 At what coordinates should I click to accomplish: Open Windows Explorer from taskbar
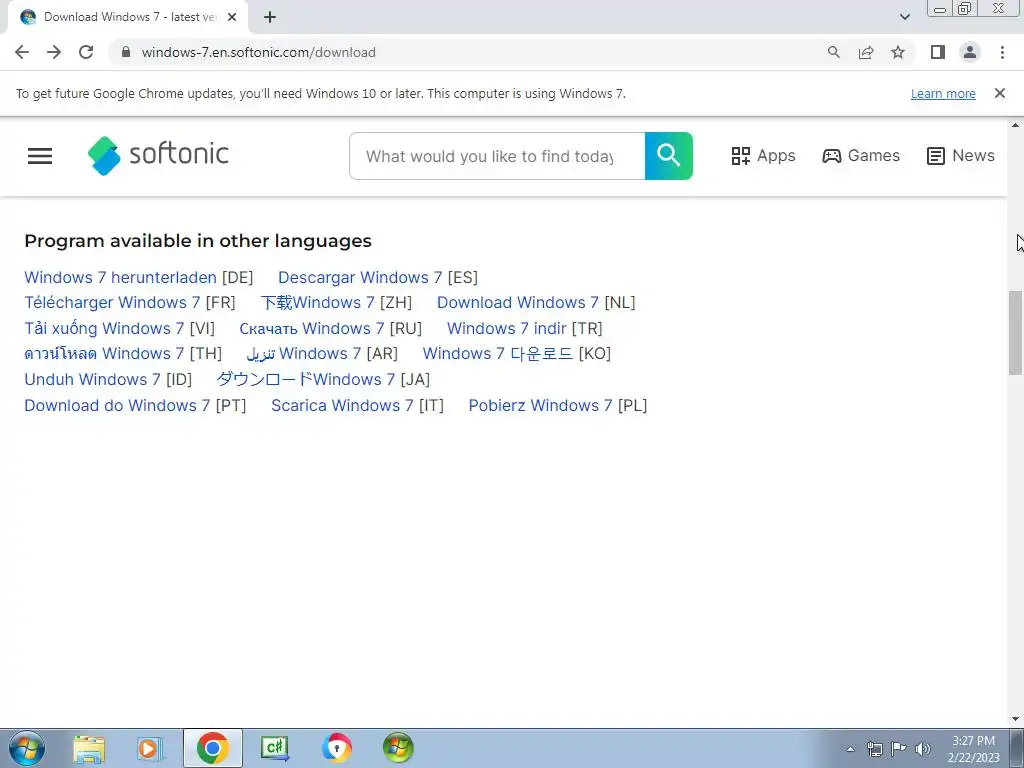88,748
